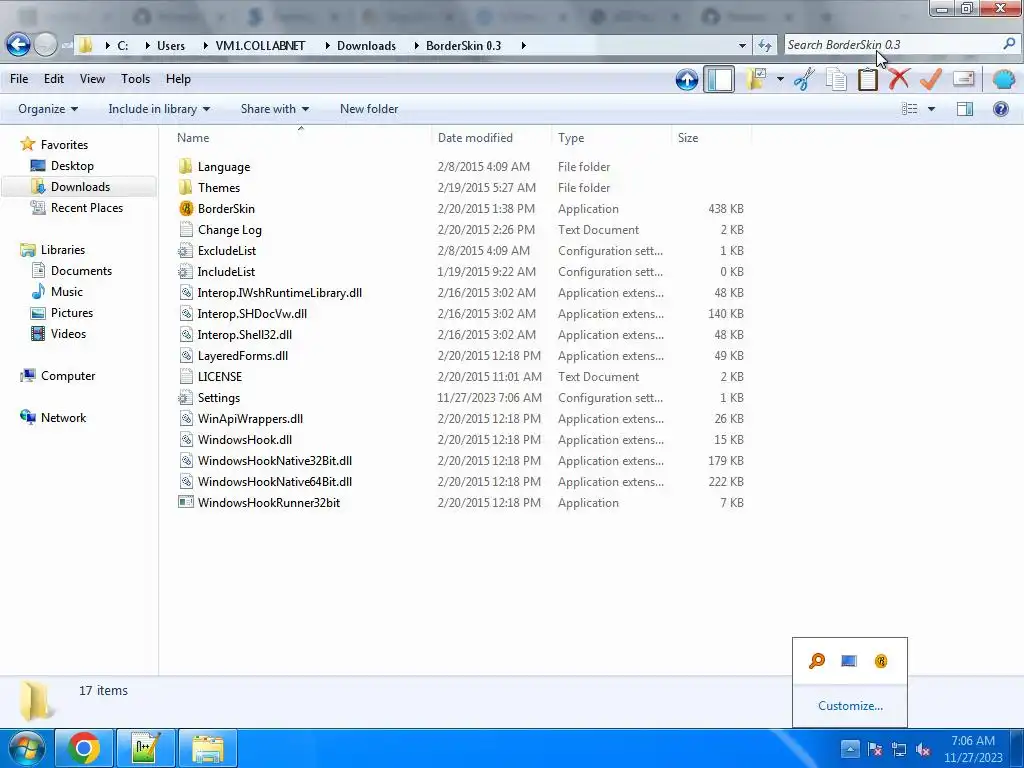Viewport: 1024px width, 768px height.
Task: Click the BorderSkin tray icon in popup
Action: [x=881, y=661]
